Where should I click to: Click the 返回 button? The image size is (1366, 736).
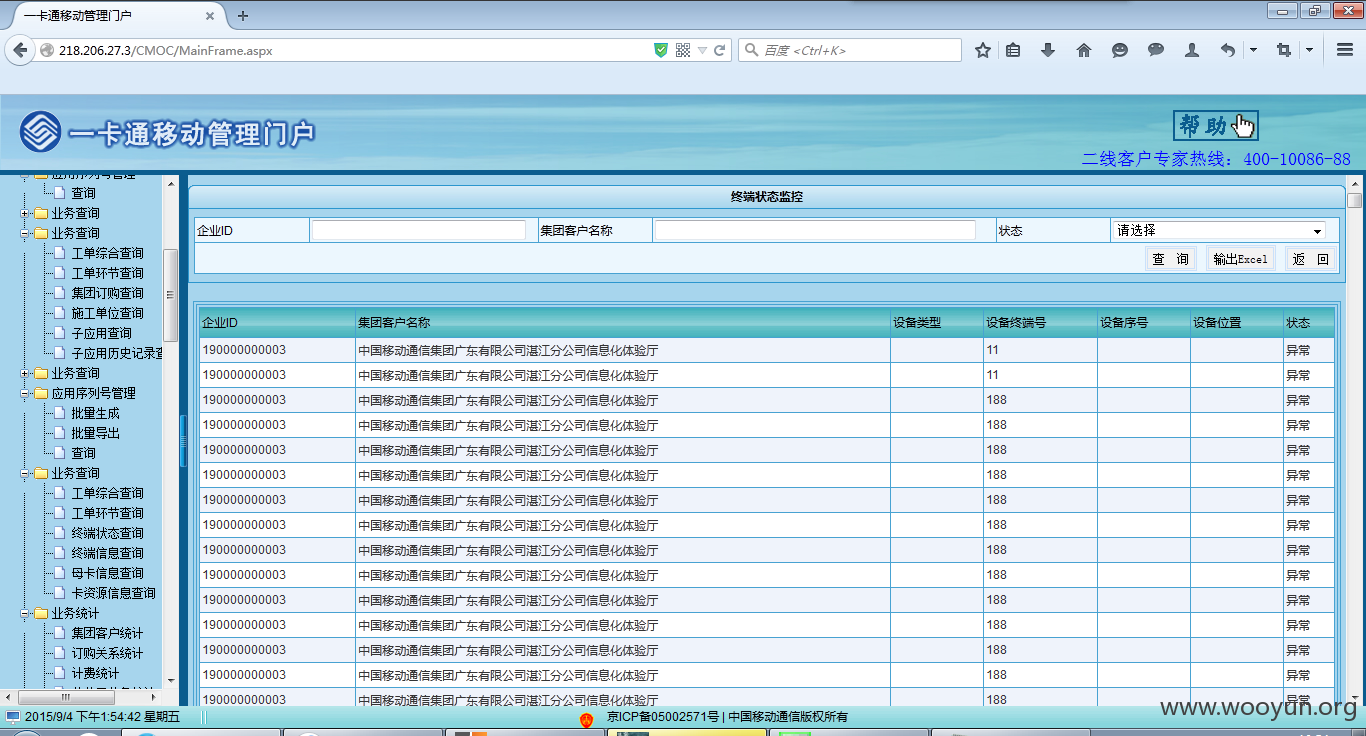pos(1310,259)
